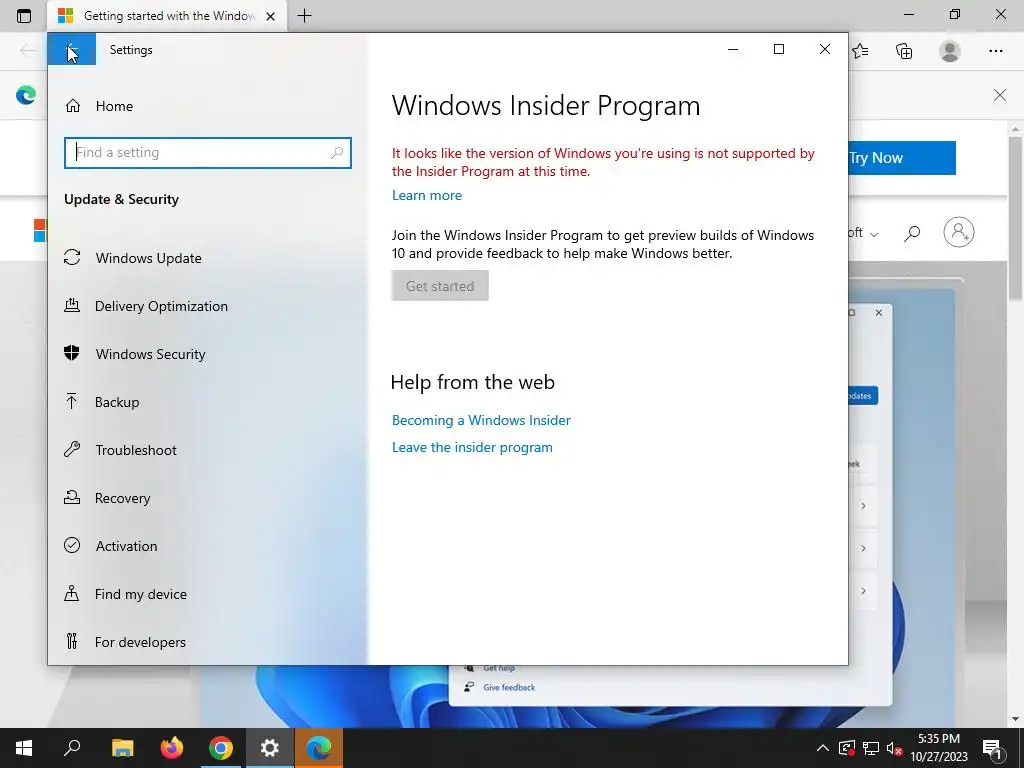The image size is (1024, 768).
Task: Open Delivery Optimization section
Action: tap(208, 306)
